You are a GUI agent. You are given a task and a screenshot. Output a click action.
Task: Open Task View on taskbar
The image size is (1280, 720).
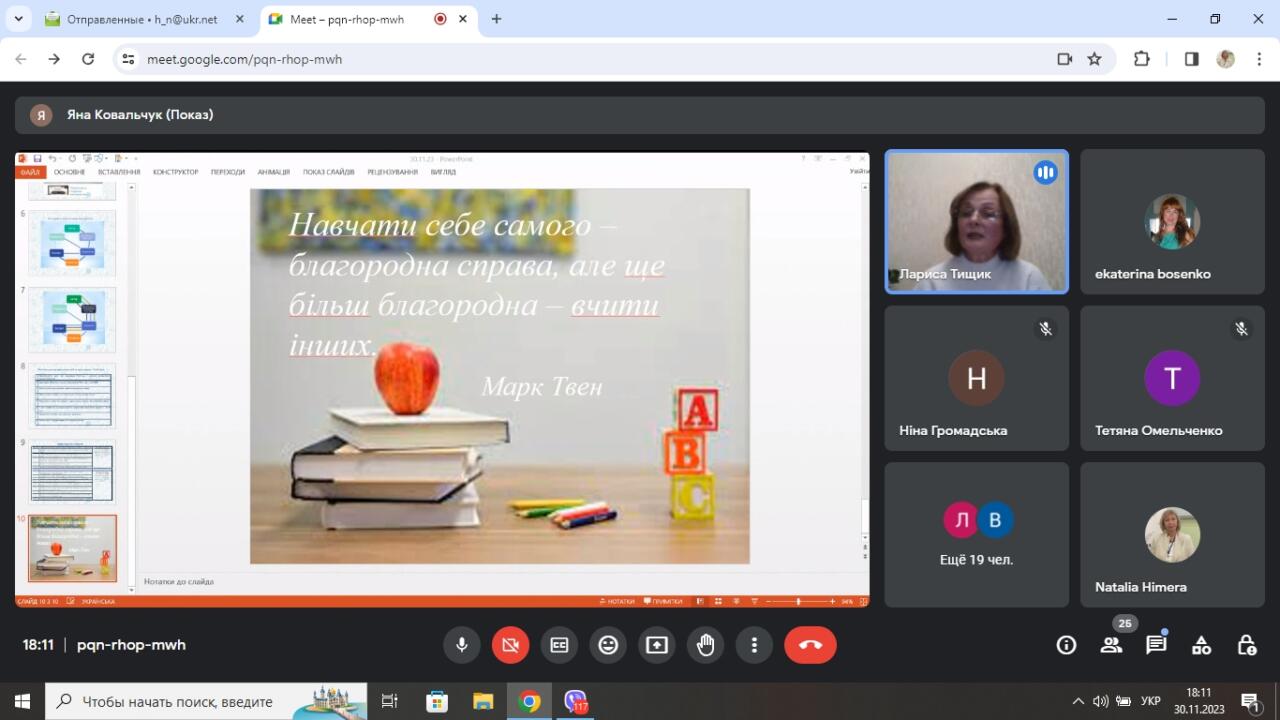[x=390, y=701]
